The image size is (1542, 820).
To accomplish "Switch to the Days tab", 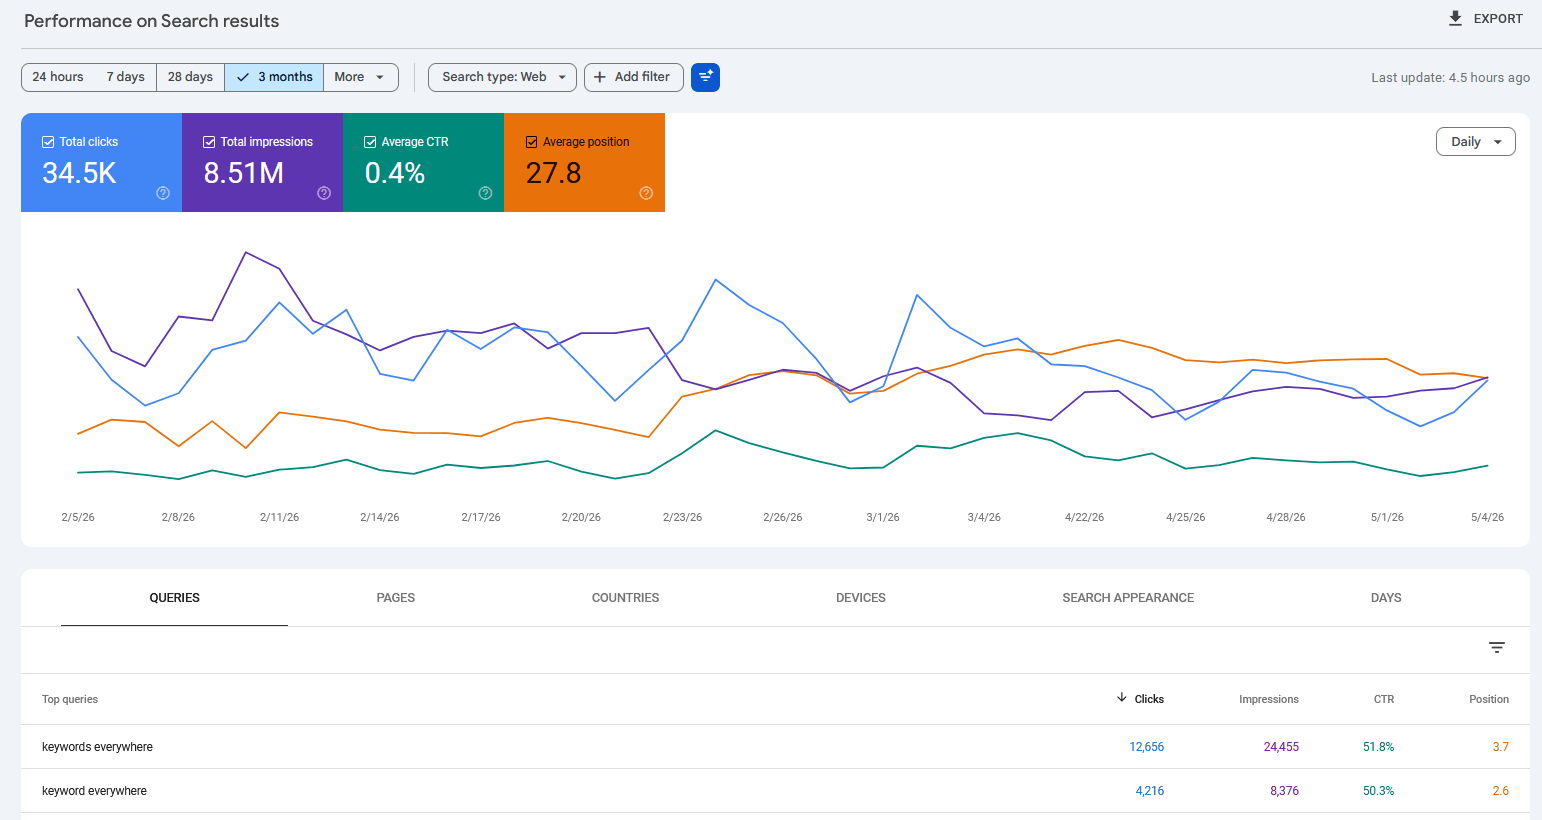I will click(1386, 598).
